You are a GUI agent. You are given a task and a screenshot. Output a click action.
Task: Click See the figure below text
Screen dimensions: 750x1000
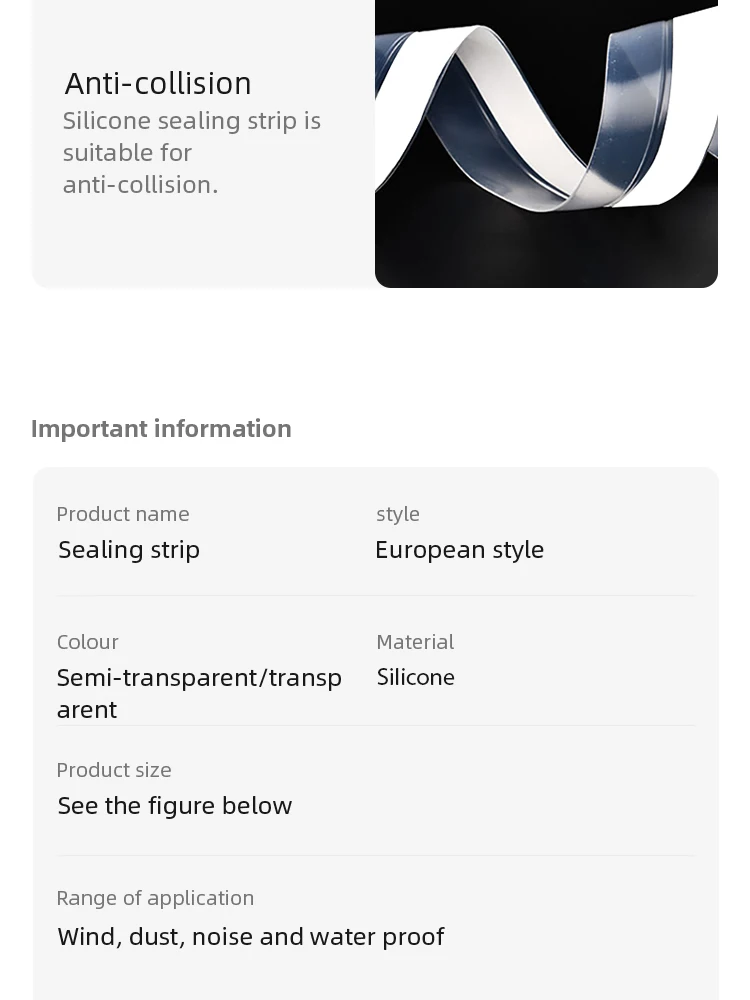tap(175, 806)
